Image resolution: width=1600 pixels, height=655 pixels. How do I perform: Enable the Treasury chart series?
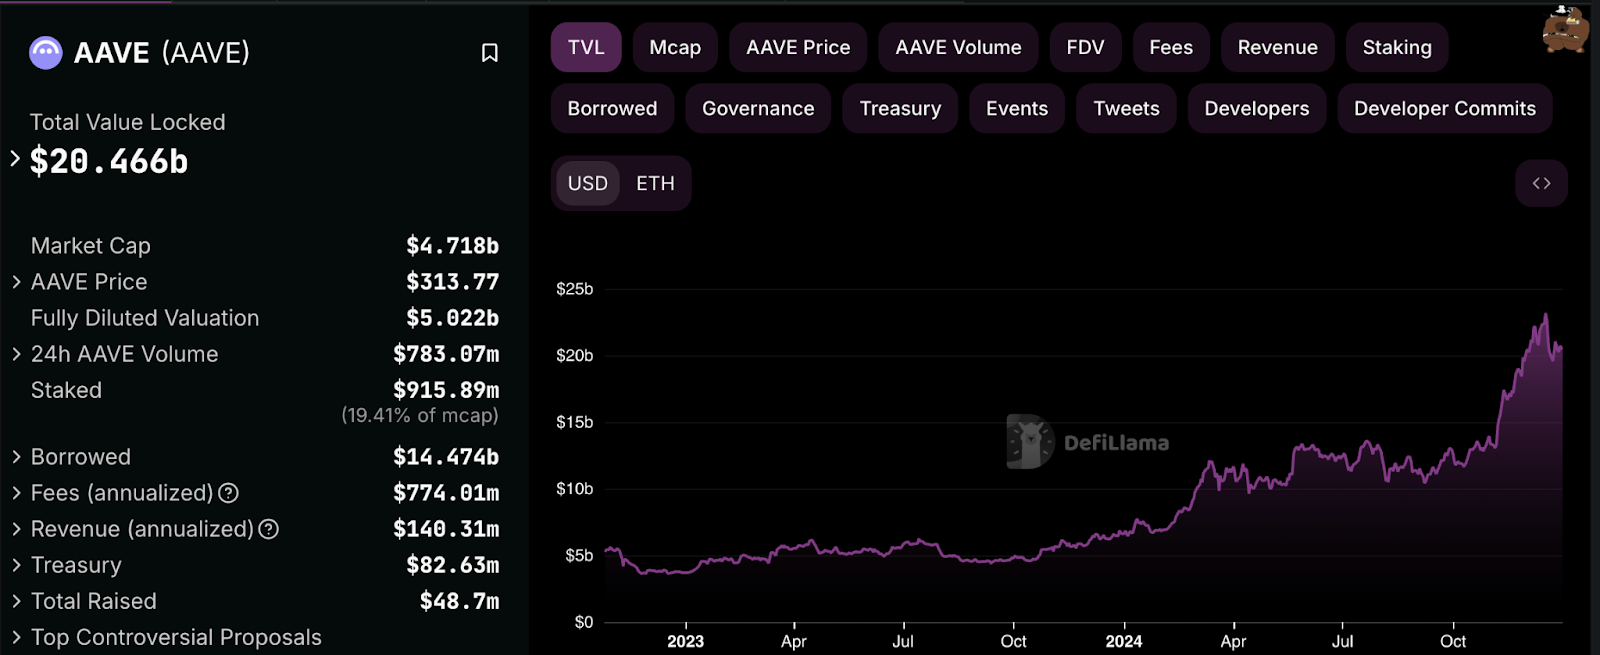point(900,108)
